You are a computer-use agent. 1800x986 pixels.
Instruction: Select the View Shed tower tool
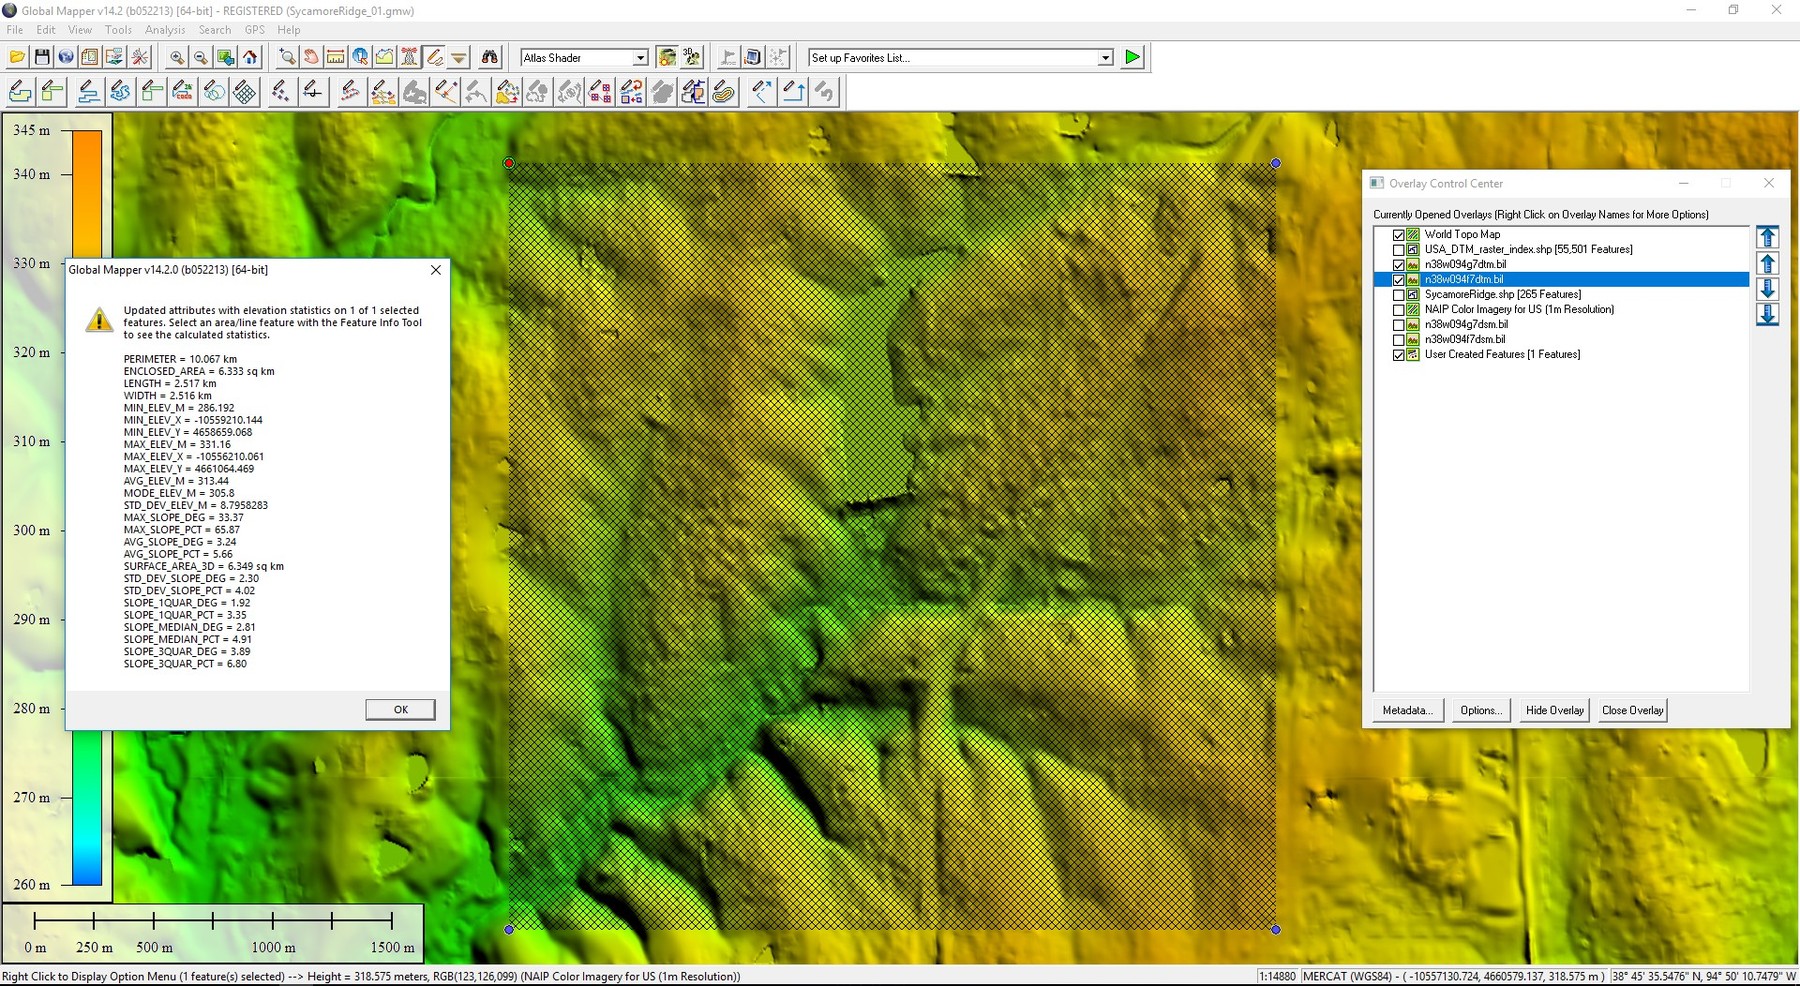coord(409,57)
